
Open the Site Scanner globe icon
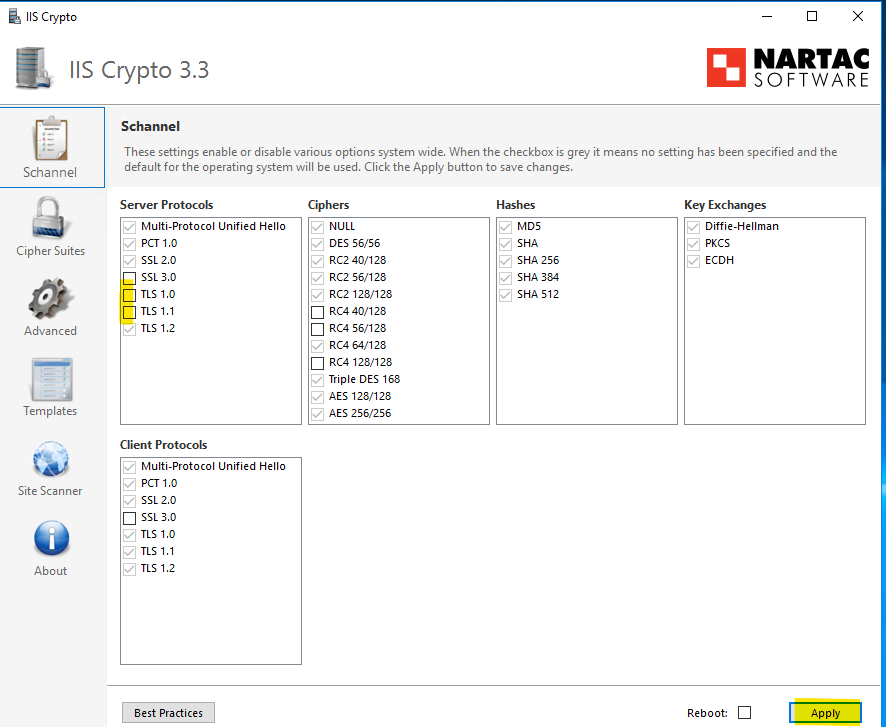pyautogui.click(x=51, y=459)
